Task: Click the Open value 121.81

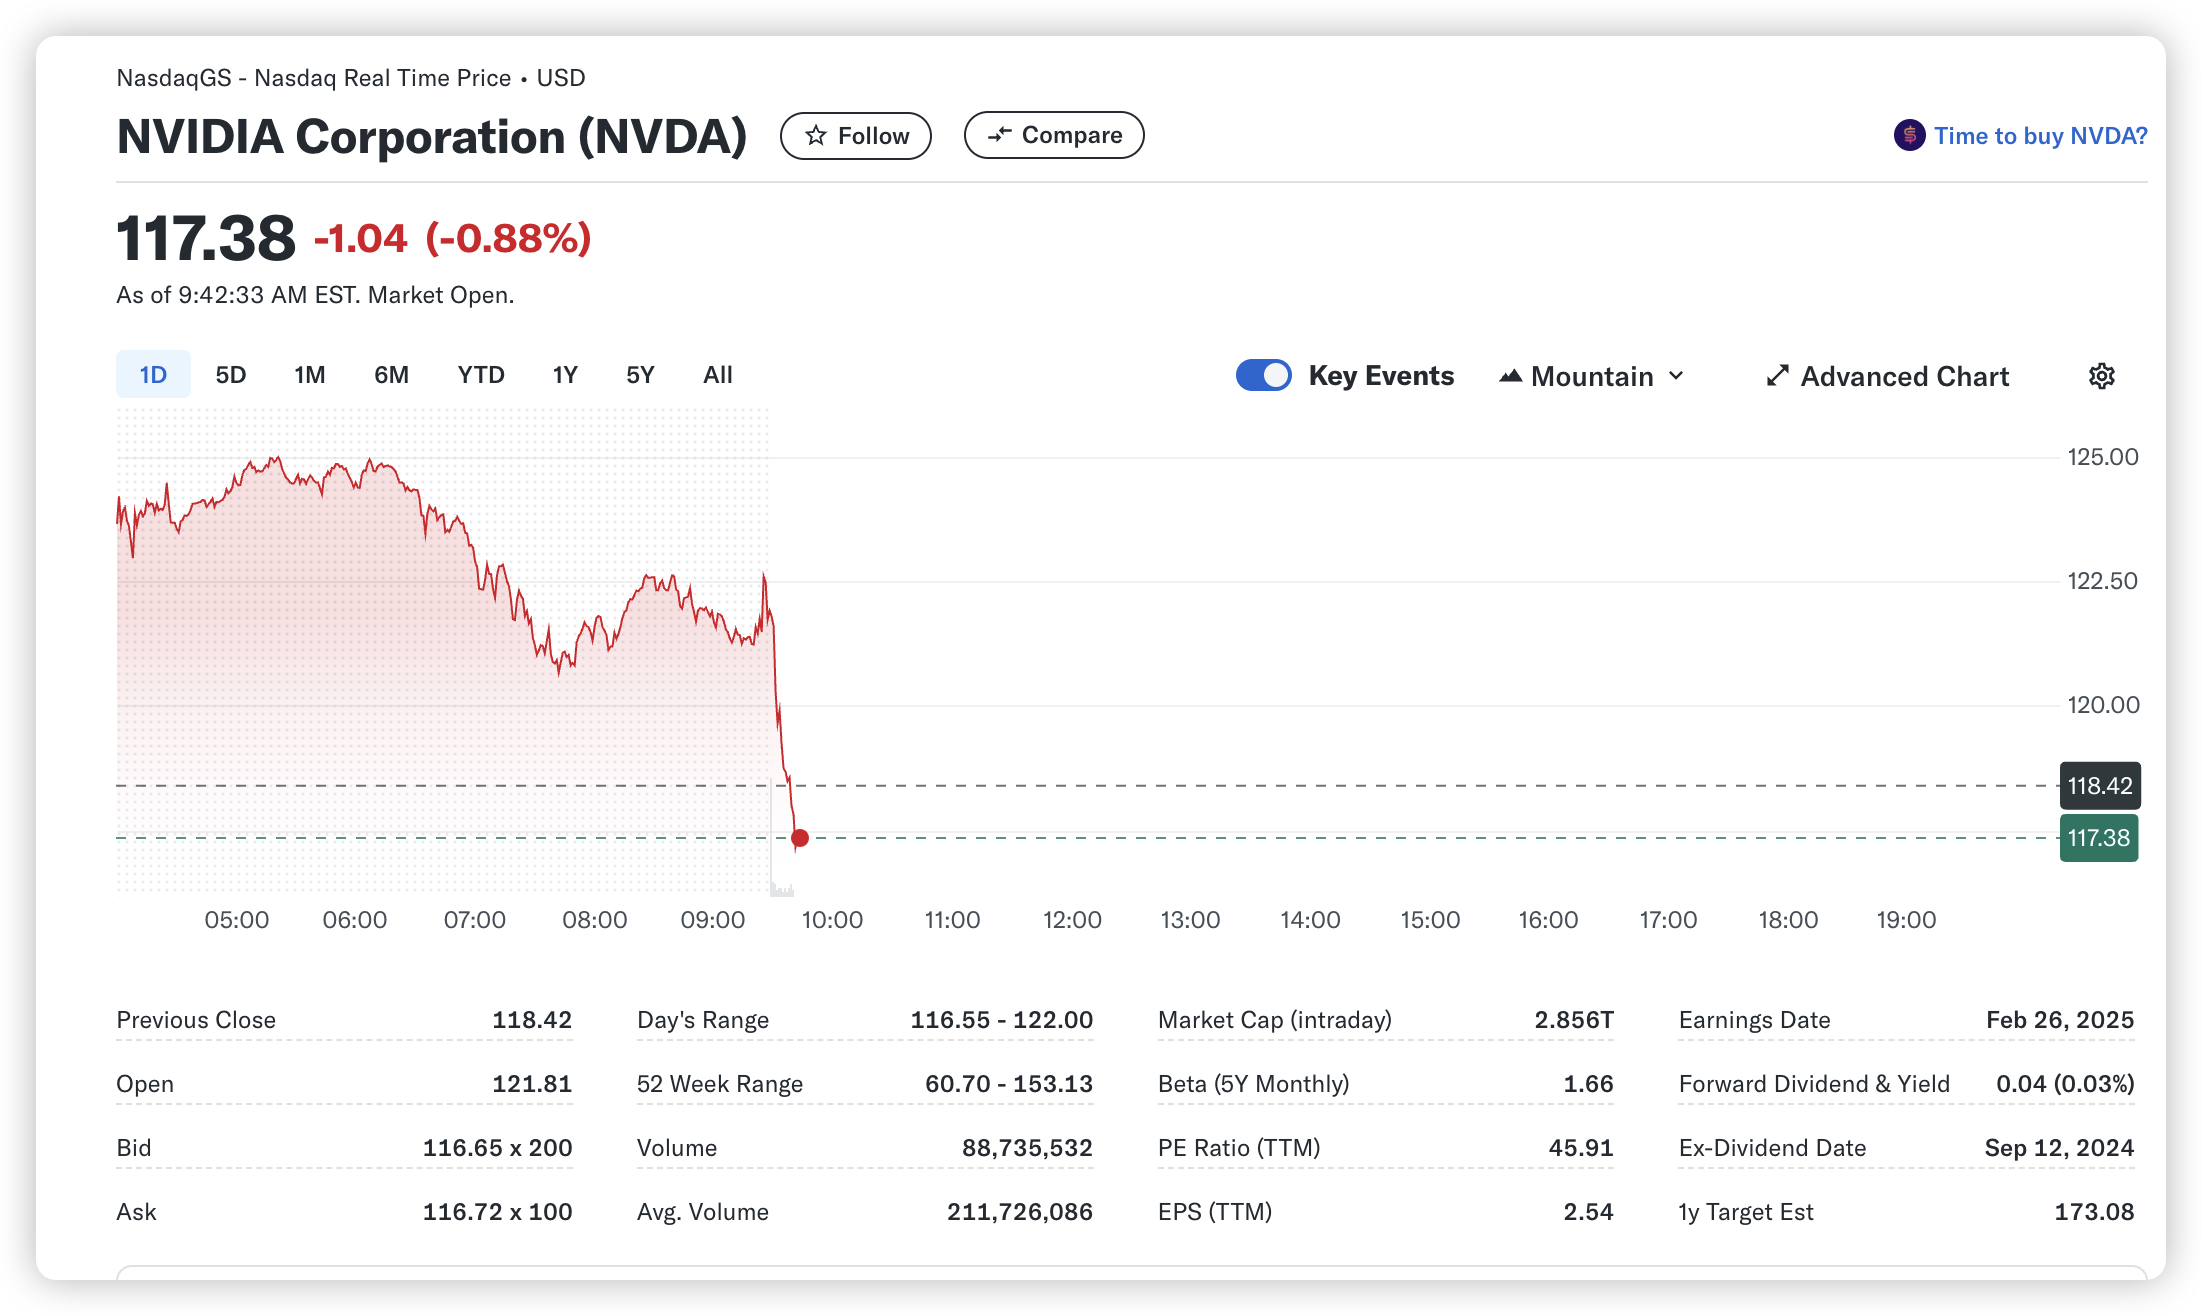Action: click(532, 1084)
